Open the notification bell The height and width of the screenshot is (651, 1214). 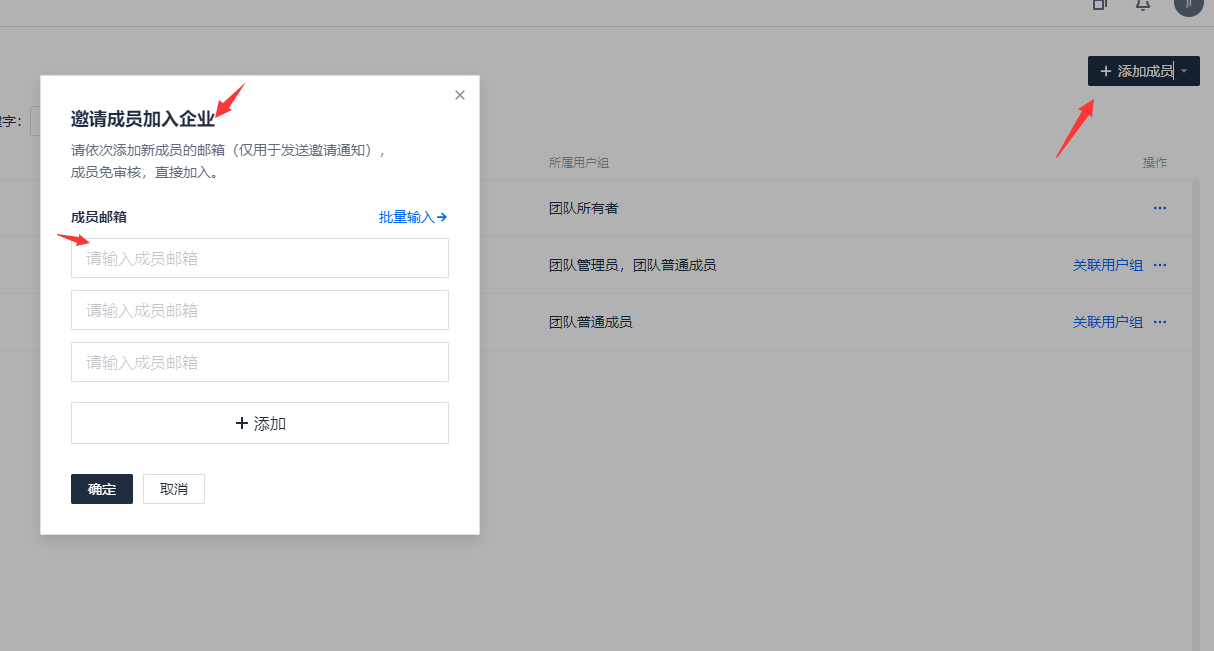click(x=1143, y=5)
